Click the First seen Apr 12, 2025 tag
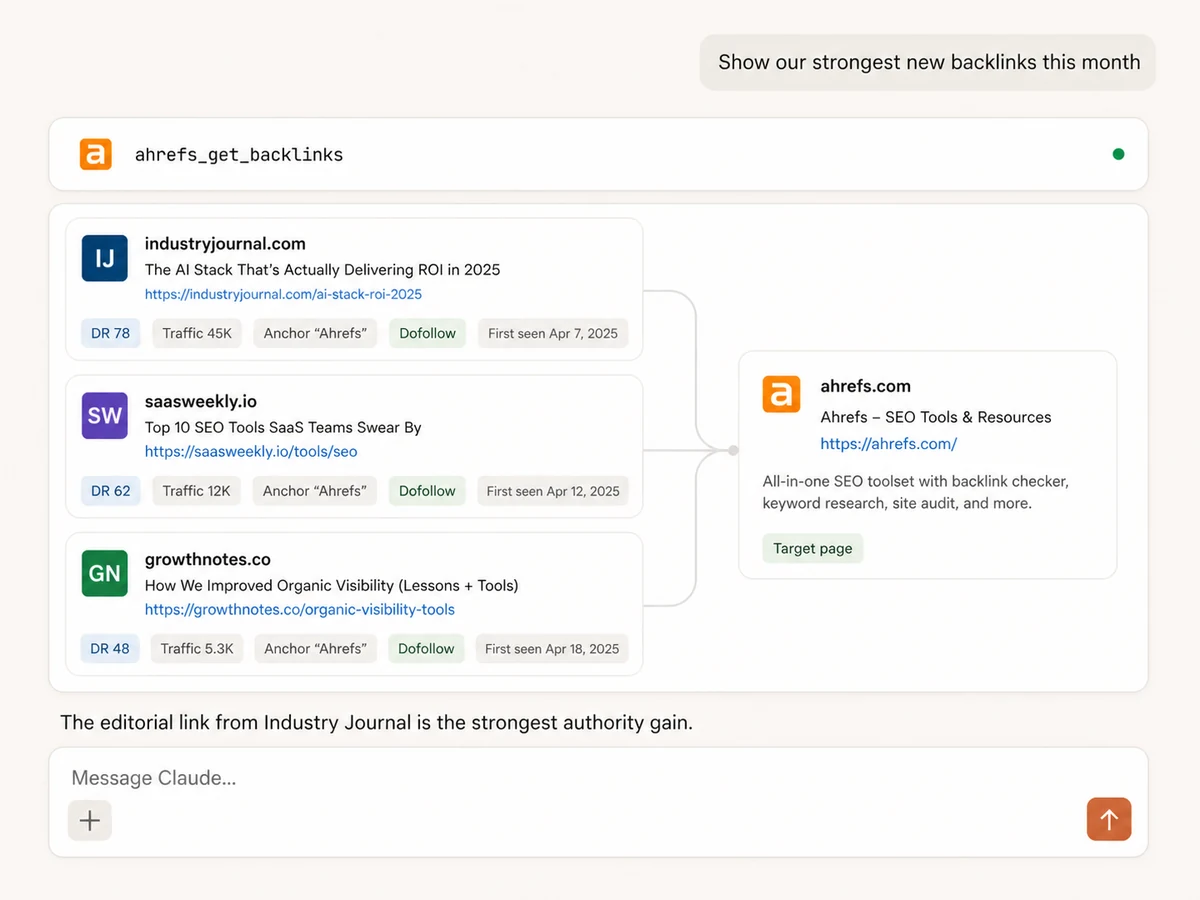Image resolution: width=1200 pixels, height=900 pixels. [x=553, y=491]
